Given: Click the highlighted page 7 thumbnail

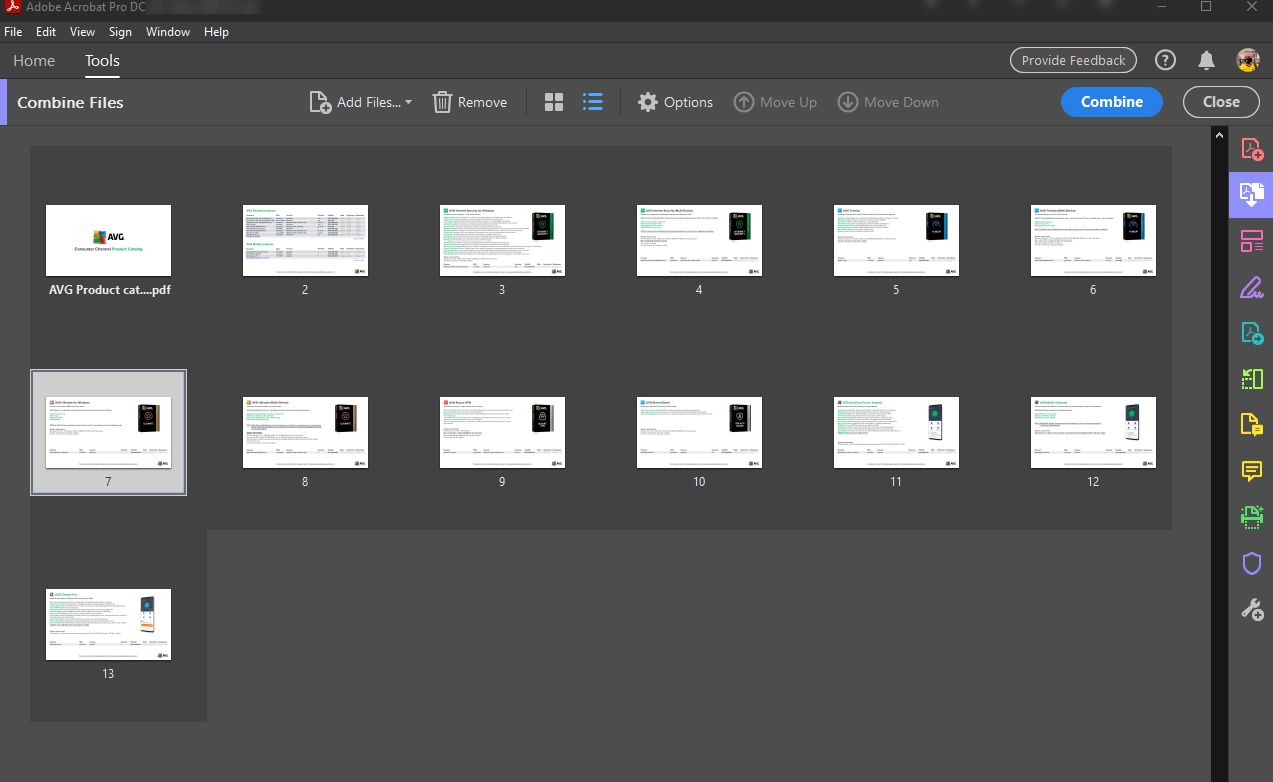Looking at the screenshot, I should coord(108,432).
